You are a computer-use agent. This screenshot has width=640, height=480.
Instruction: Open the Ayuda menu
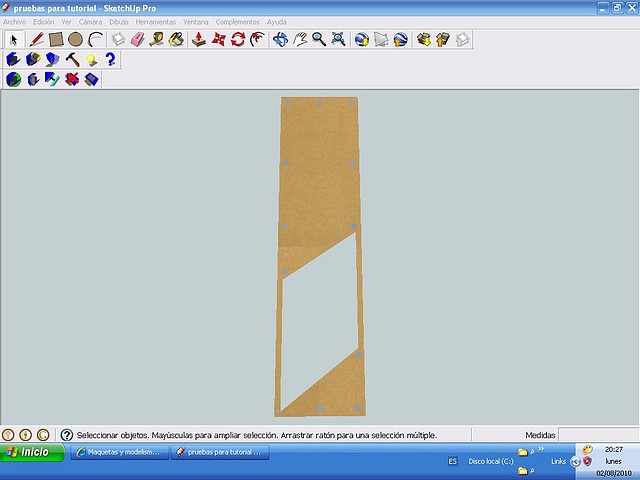(277, 22)
